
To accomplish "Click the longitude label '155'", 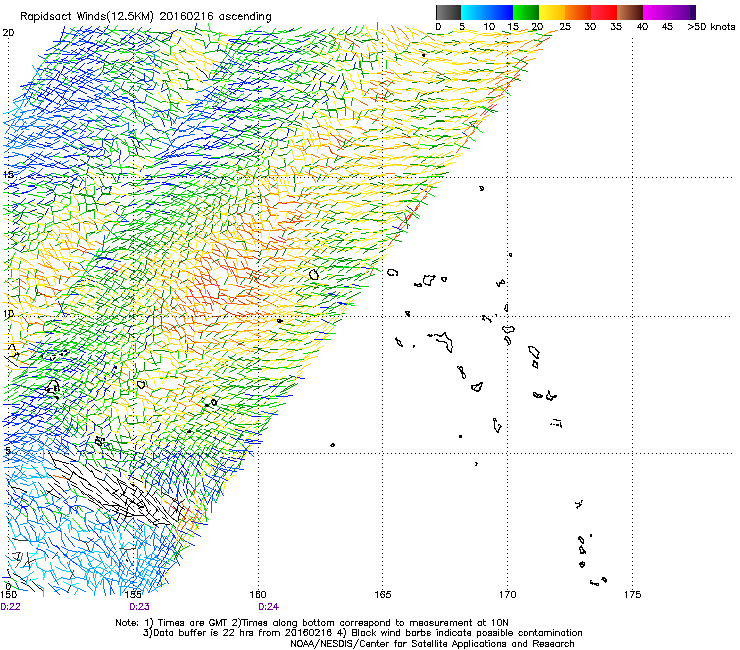I will (134, 594).
